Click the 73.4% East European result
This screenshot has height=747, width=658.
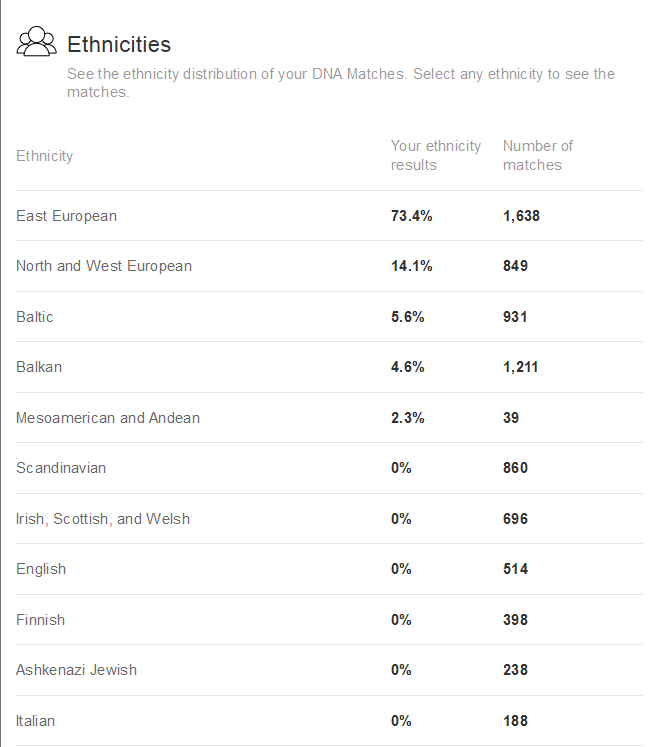tap(411, 216)
